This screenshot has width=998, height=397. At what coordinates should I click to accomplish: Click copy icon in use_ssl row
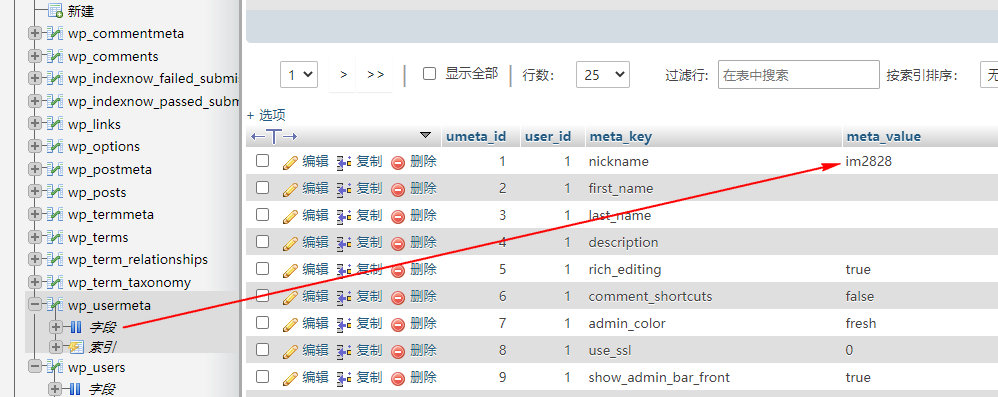pyautogui.click(x=344, y=351)
